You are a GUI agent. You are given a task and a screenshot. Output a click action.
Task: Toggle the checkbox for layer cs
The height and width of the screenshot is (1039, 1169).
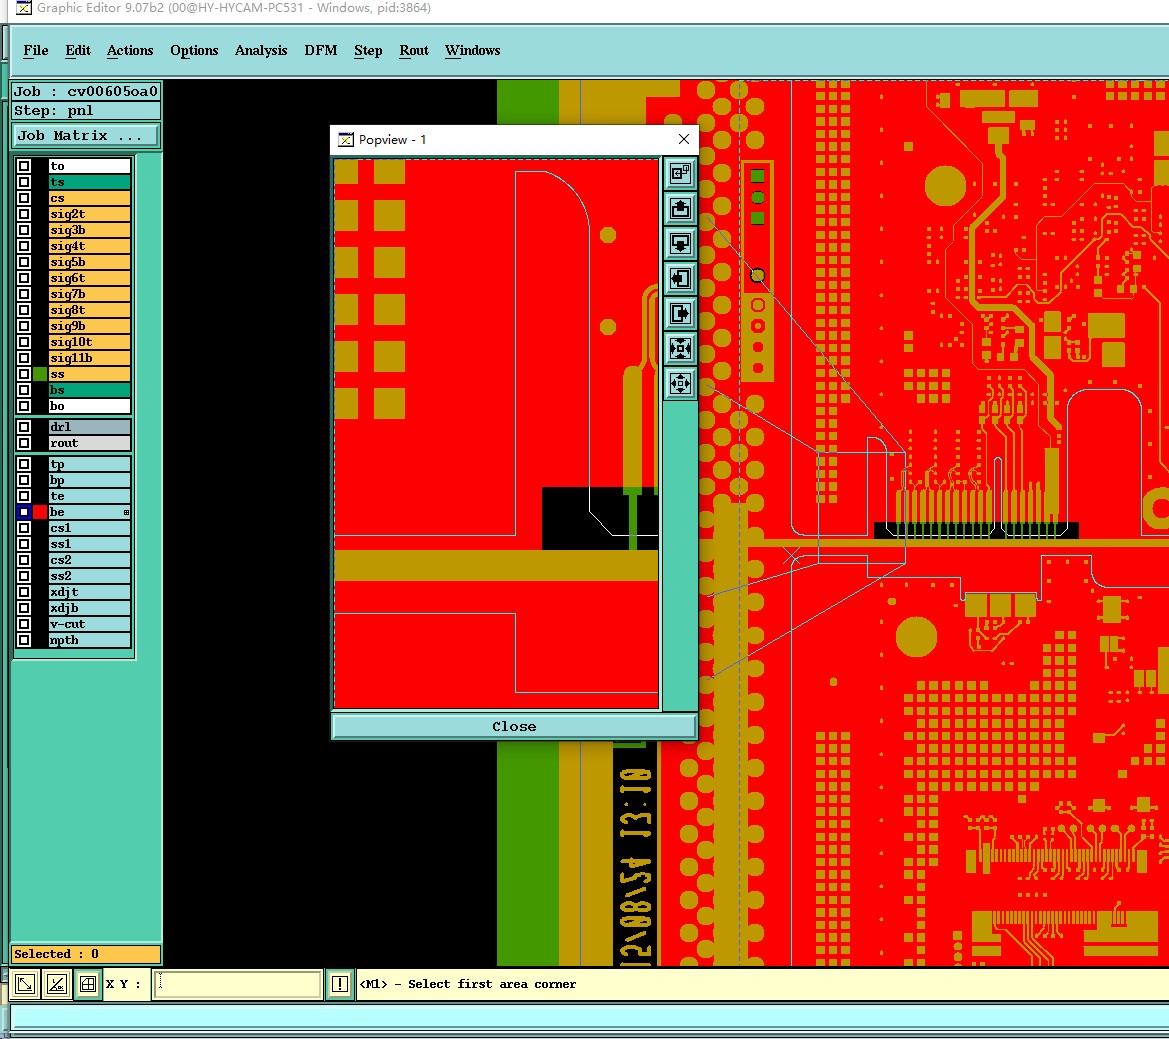click(x=24, y=198)
